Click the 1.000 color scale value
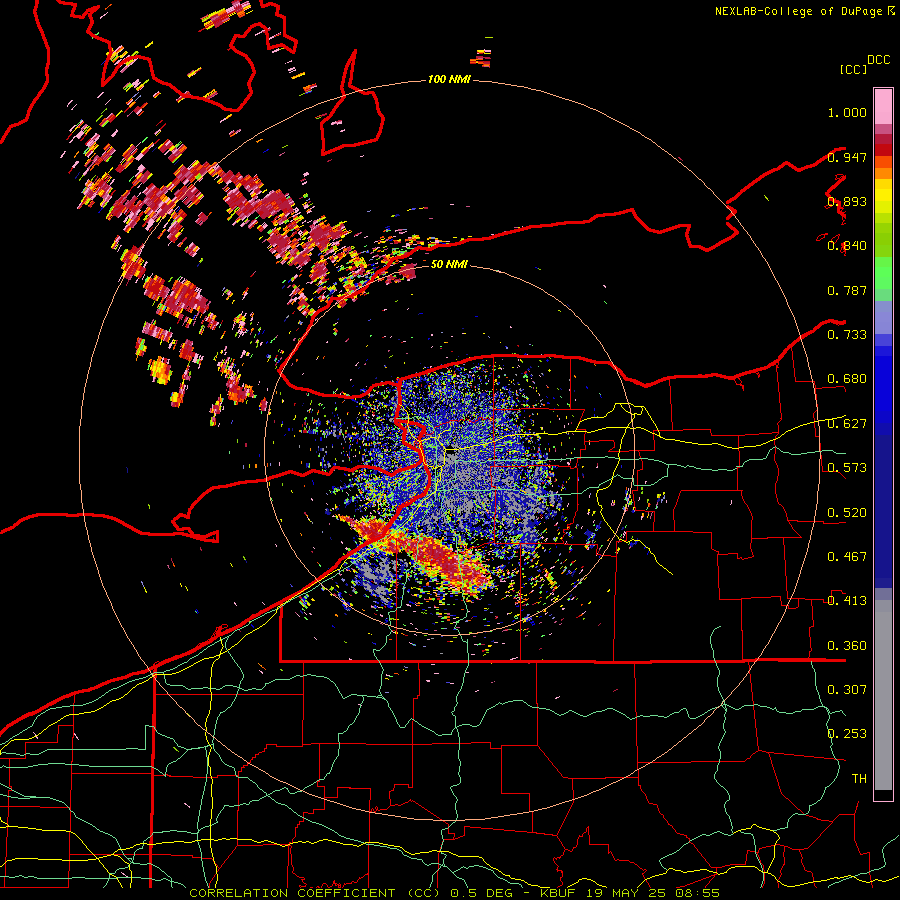Image resolution: width=900 pixels, height=900 pixels. (x=847, y=112)
